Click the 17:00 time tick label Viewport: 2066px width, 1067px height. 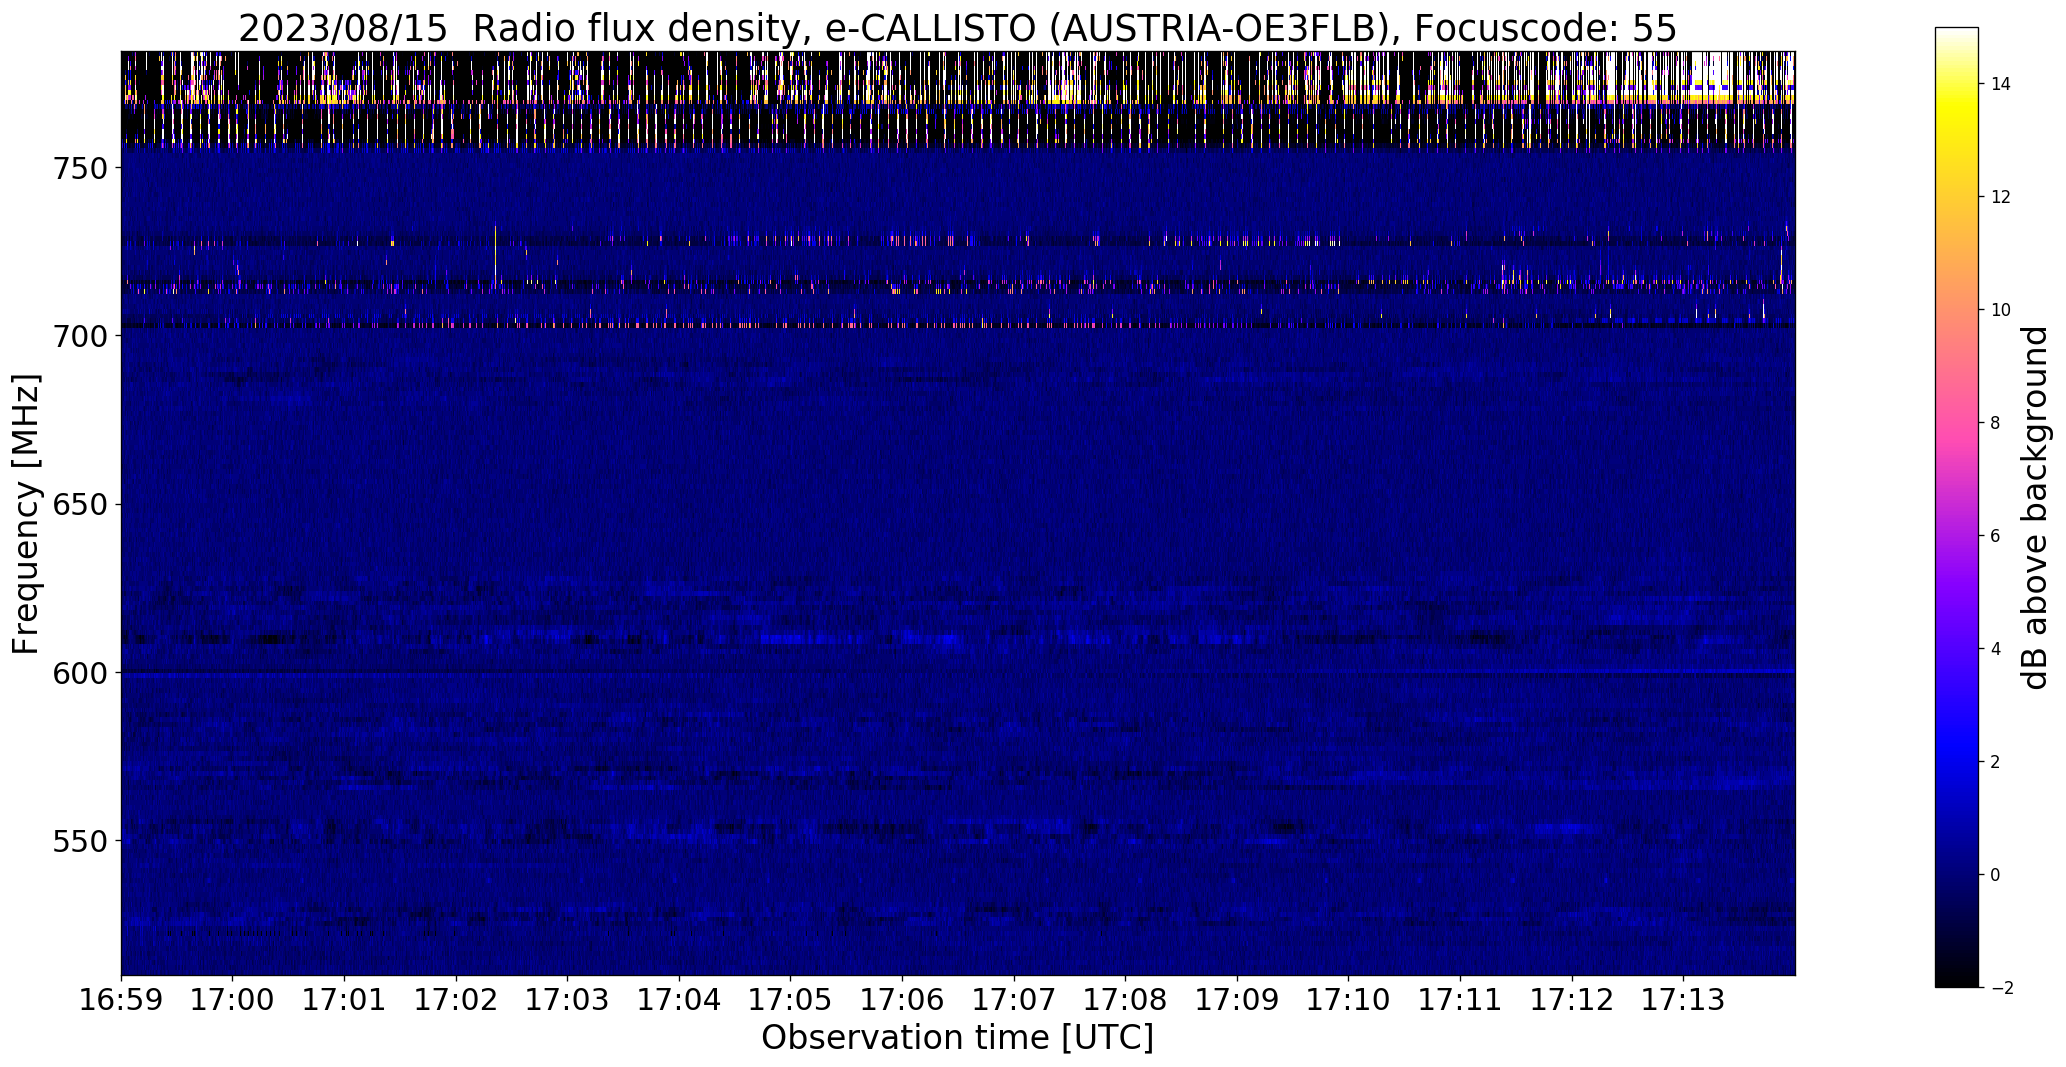coord(233,1000)
